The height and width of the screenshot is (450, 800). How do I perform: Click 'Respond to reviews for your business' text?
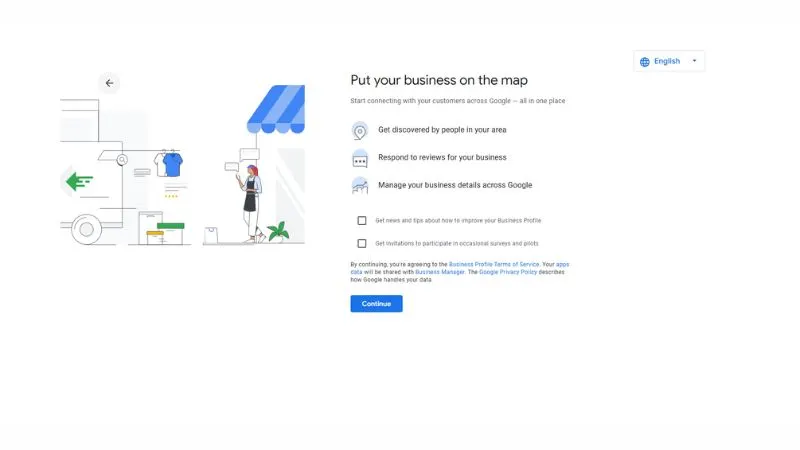click(x=442, y=157)
